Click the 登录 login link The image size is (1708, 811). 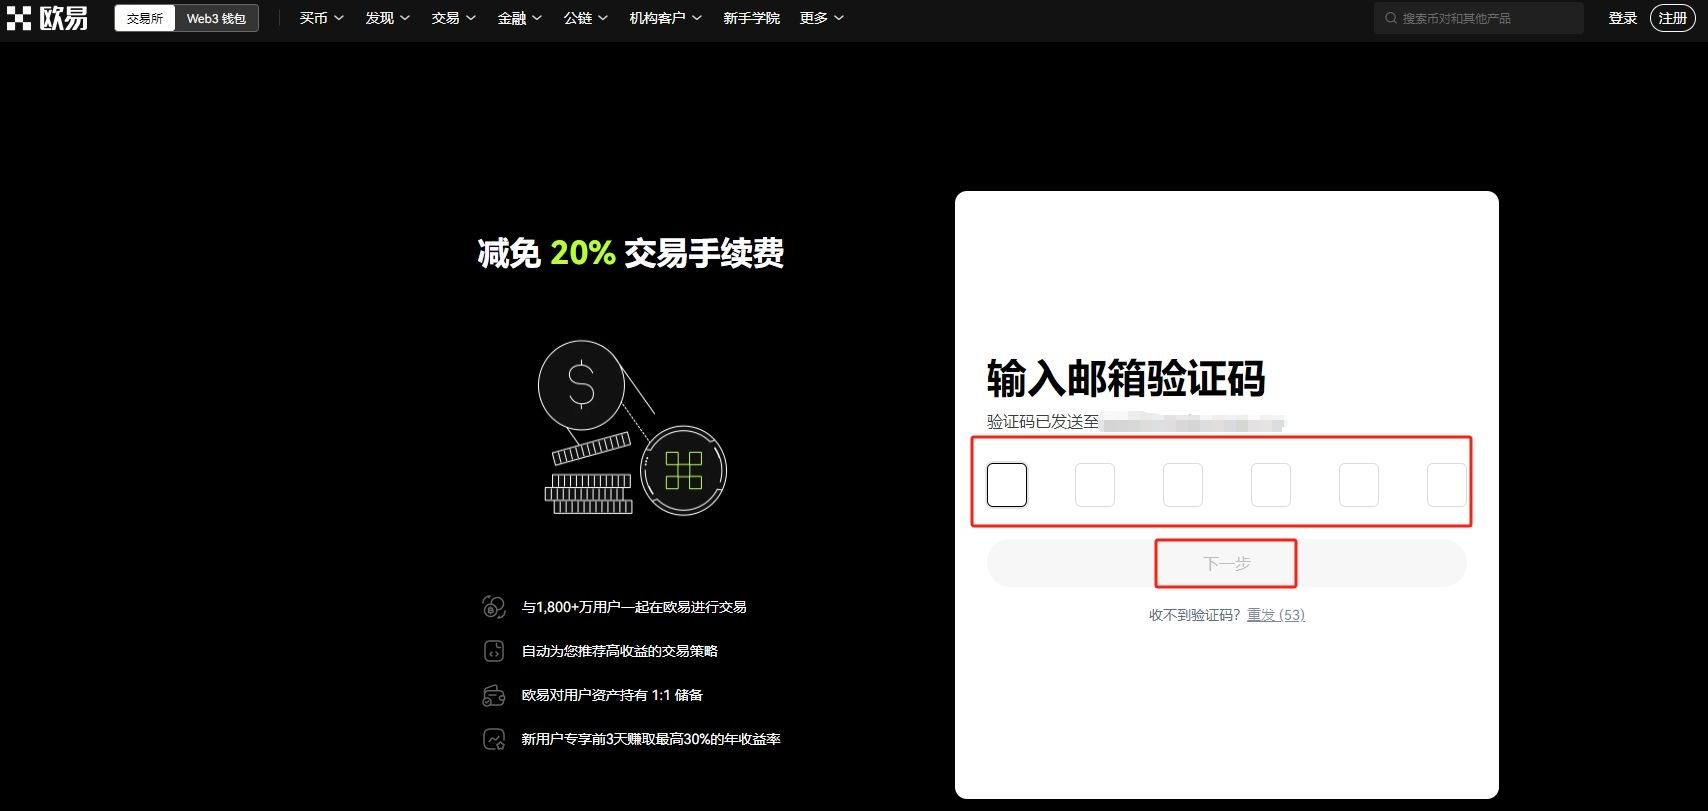(x=1622, y=18)
